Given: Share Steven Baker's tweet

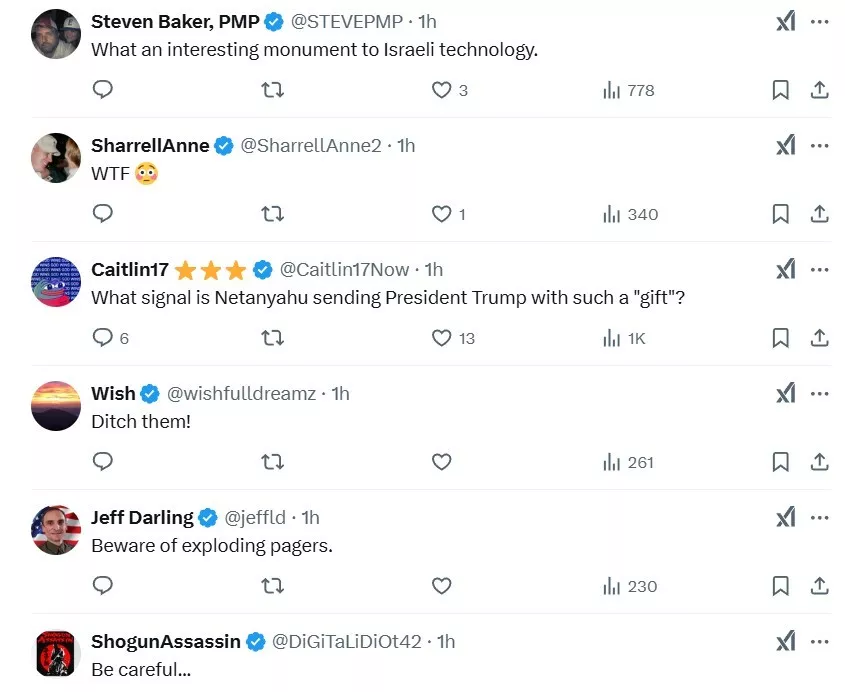Looking at the screenshot, I should click(819, 90).
